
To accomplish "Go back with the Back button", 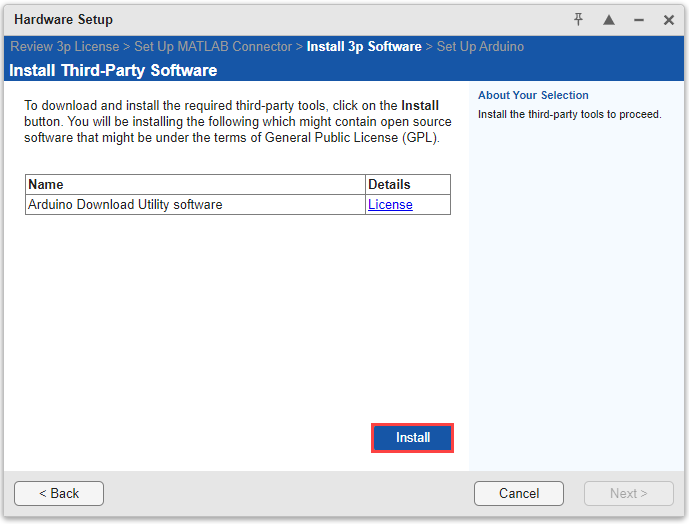I will pos(59,493).
